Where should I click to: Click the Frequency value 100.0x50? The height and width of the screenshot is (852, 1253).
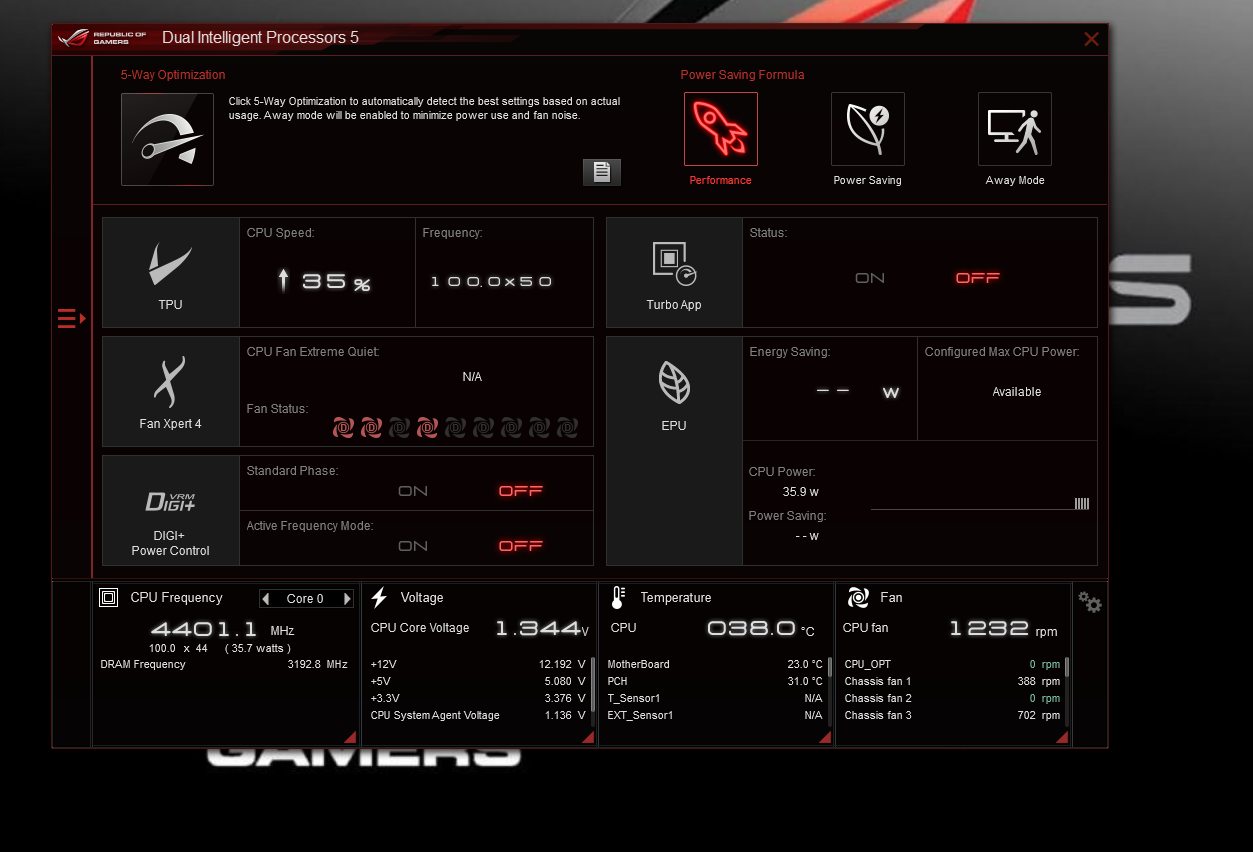pos(491,282)
